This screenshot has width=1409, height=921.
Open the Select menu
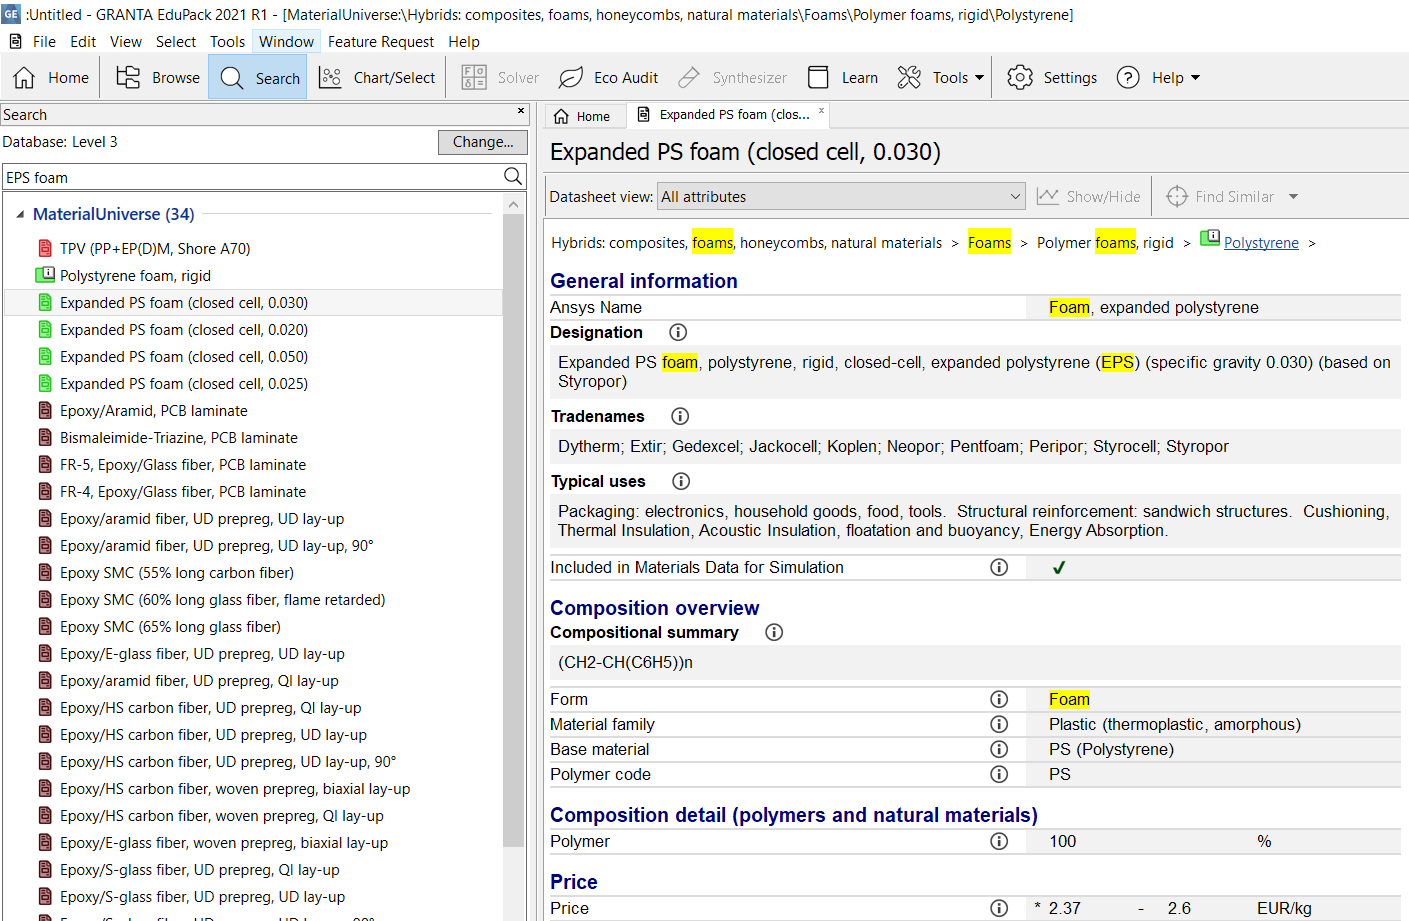tap(176, 42)
